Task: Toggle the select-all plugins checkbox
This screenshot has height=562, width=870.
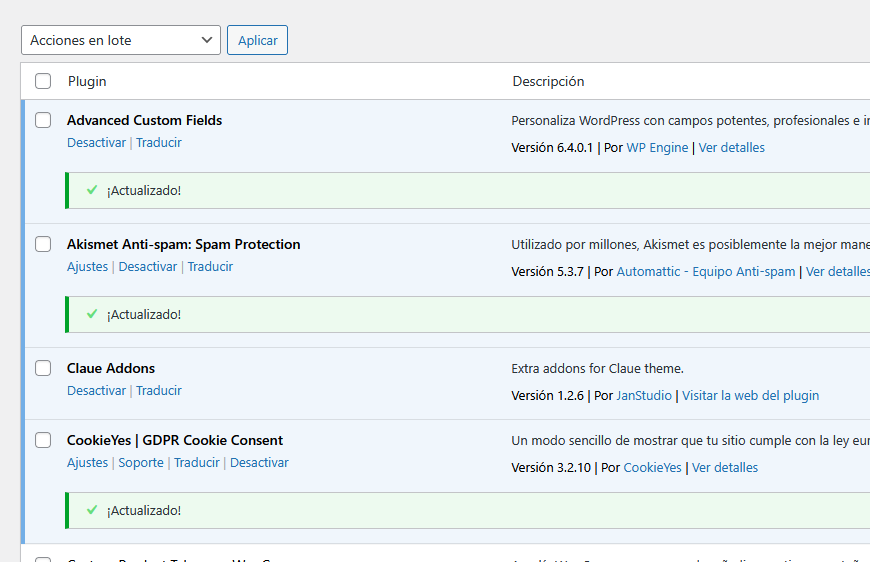Action: coord(43,81)
